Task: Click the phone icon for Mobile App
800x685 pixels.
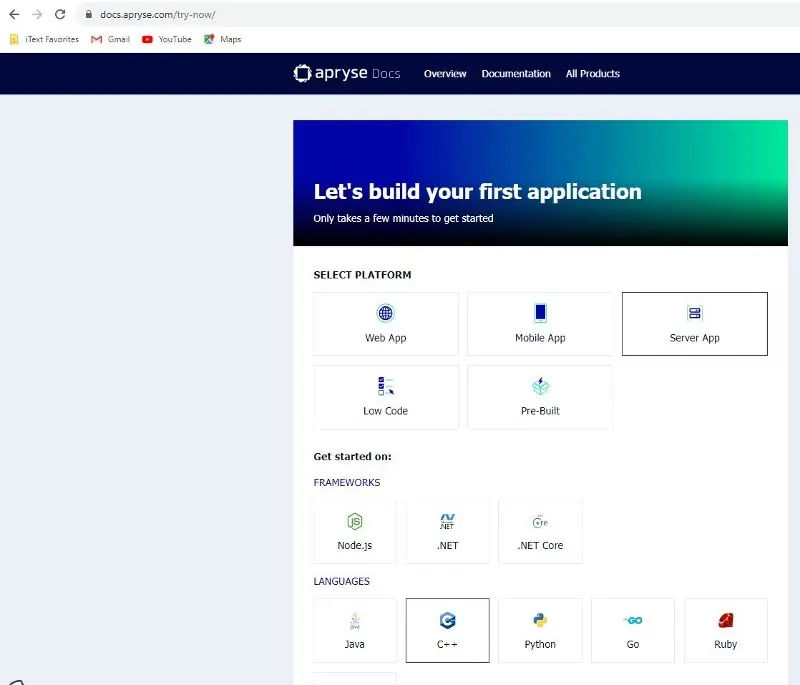Action: 540,313
